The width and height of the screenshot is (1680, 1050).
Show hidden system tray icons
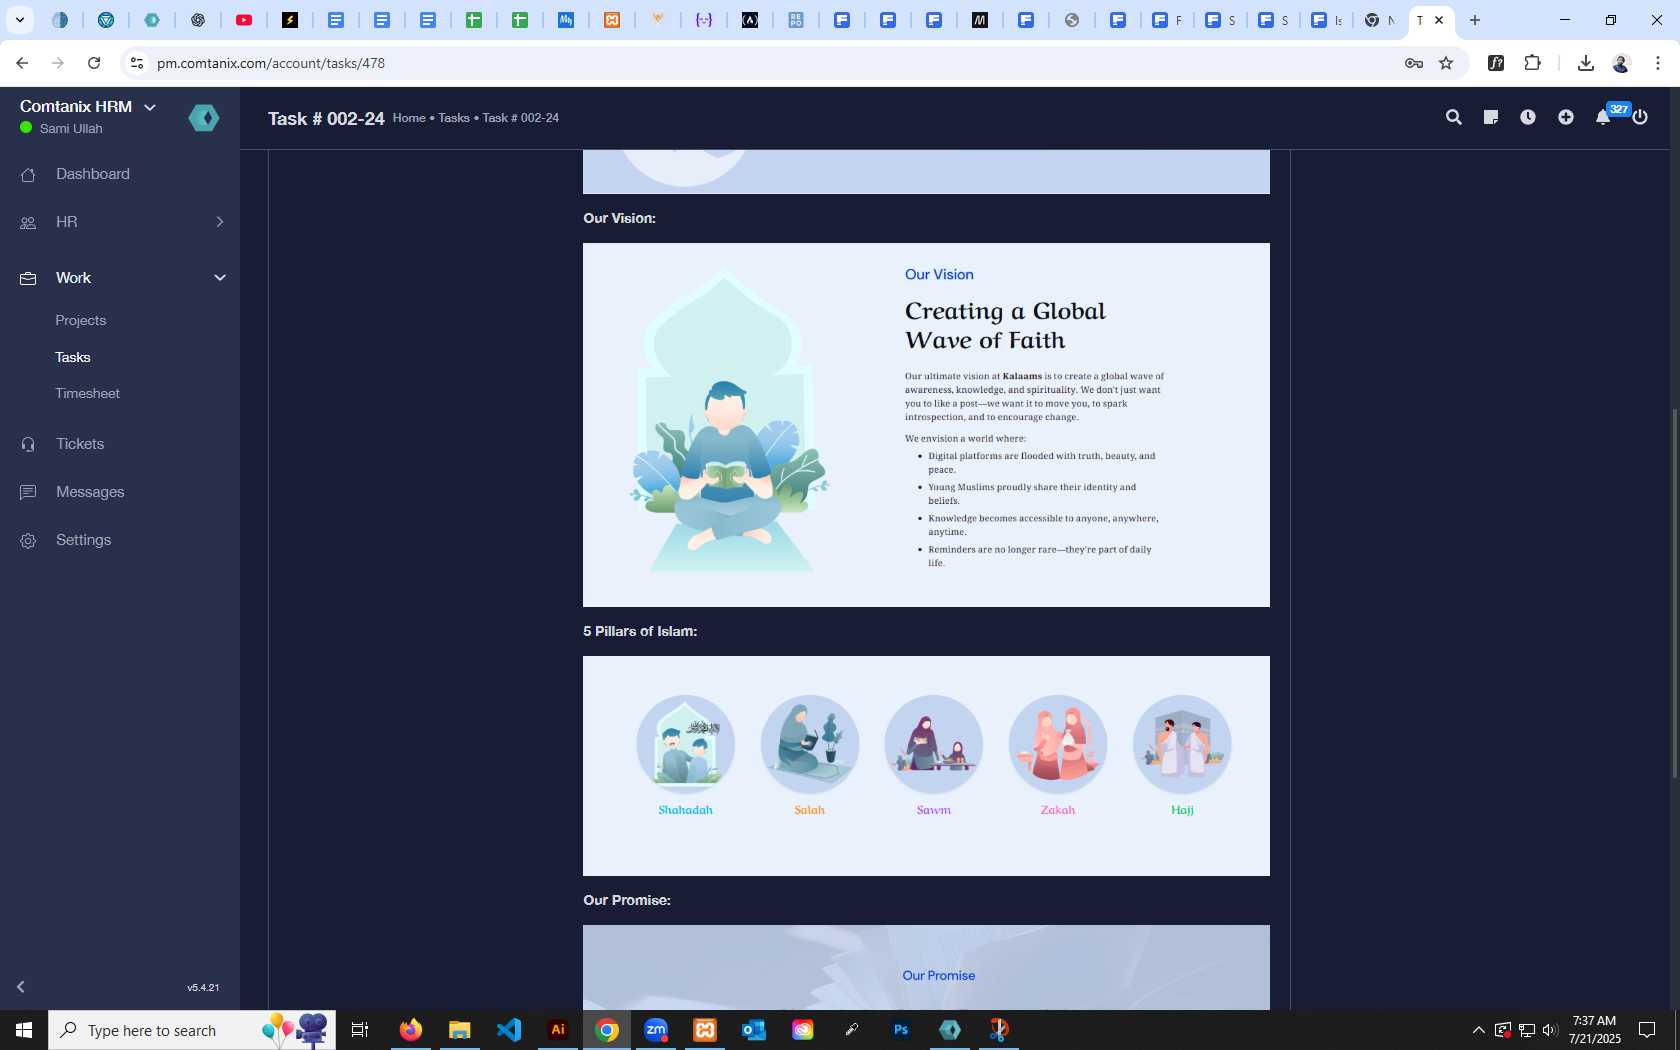[1478, 1030]
